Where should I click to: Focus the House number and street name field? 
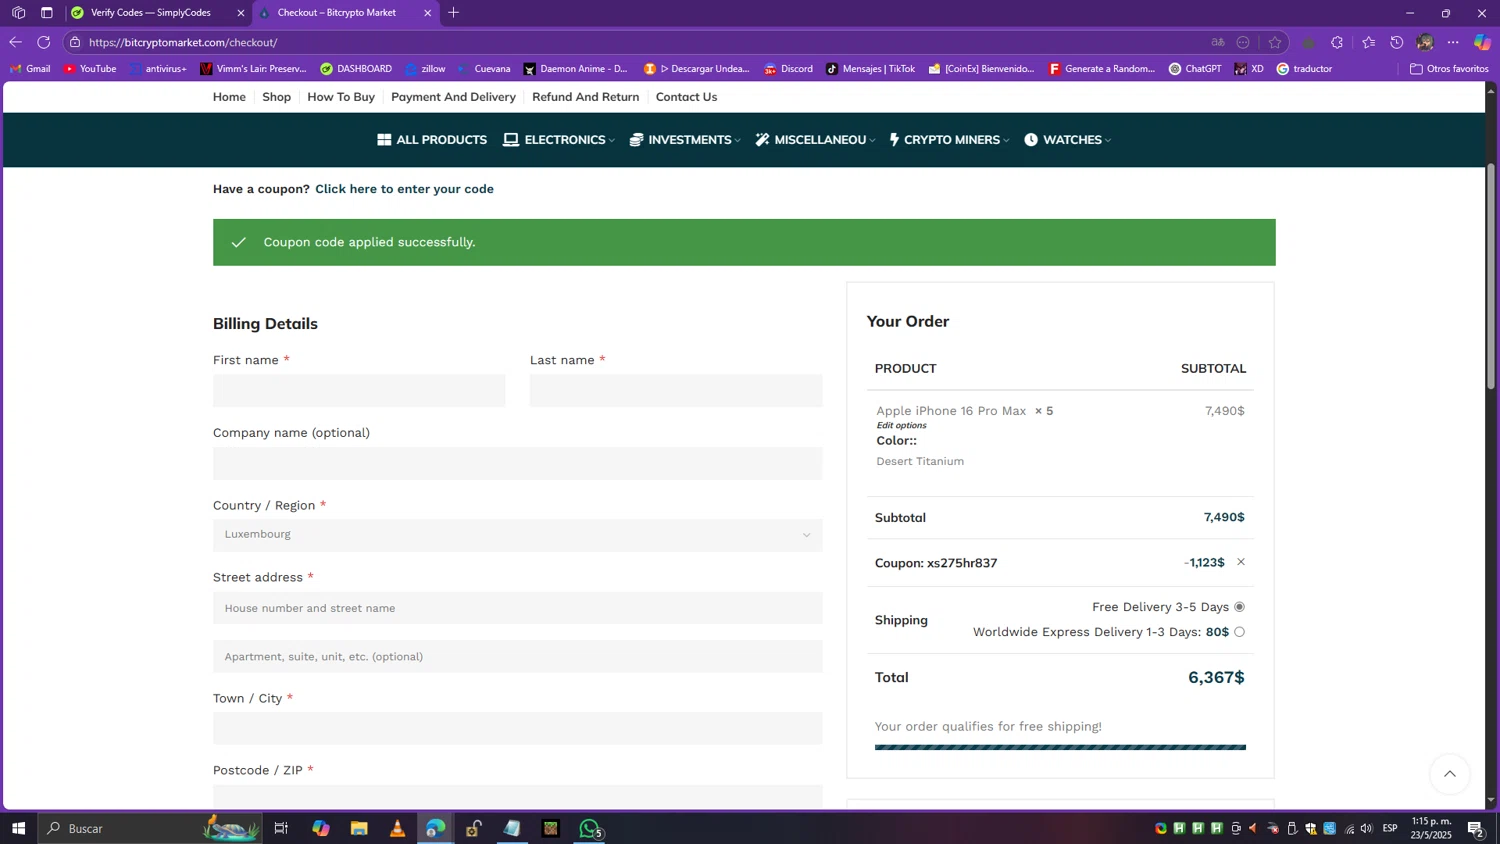pos(518,608)
